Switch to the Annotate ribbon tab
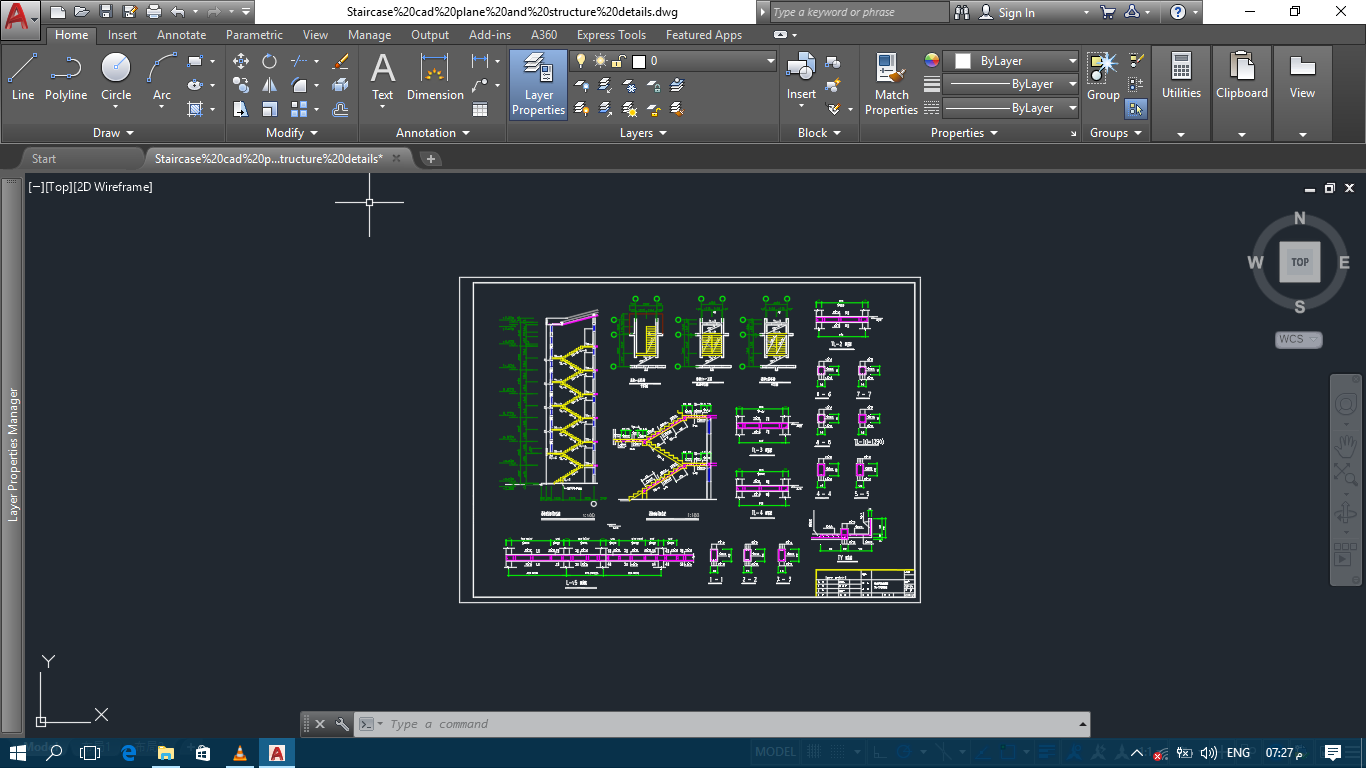1366x768 pixels. coord(181,35)
